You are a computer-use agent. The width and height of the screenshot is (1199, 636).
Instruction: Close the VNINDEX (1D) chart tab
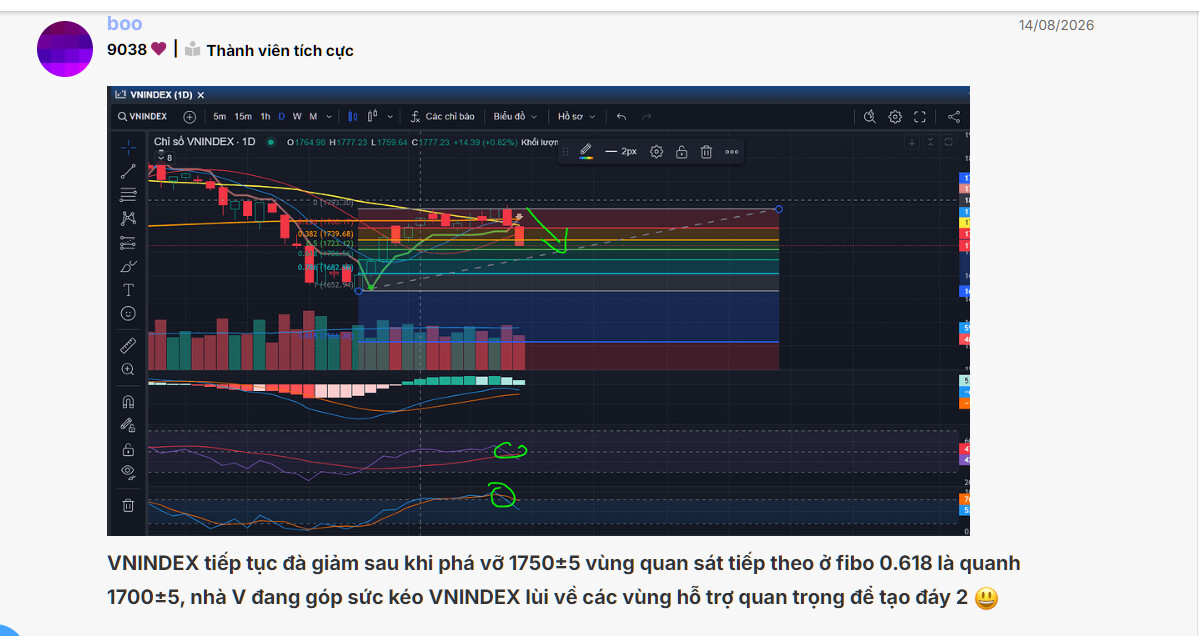[x=200, y=95]
